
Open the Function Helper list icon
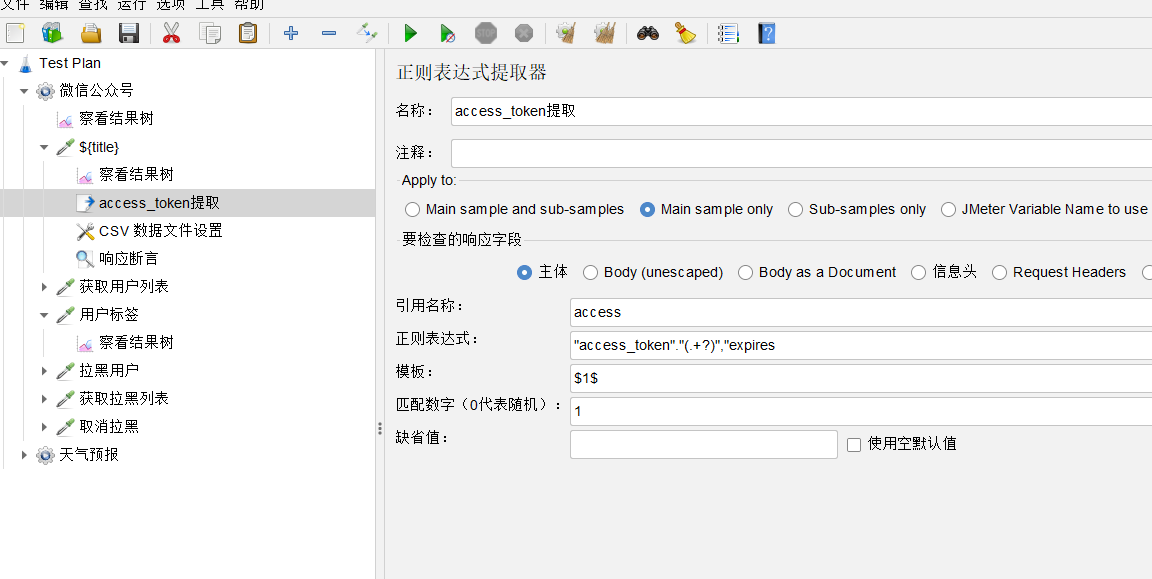tap(728, 33)
